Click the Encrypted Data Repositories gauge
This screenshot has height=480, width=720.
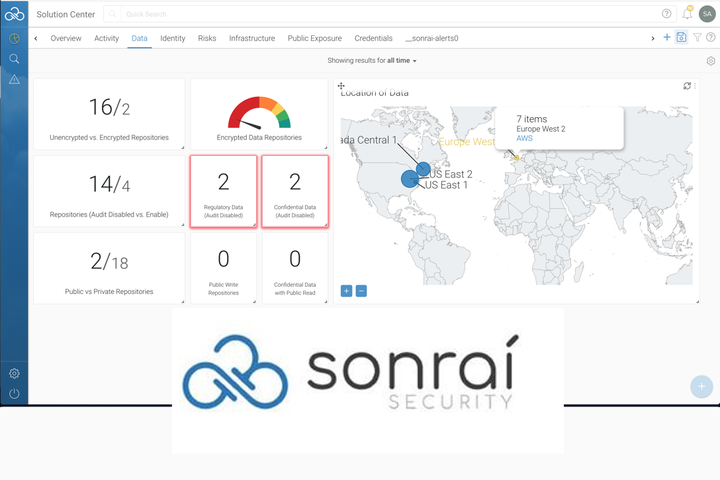point(259,113)
